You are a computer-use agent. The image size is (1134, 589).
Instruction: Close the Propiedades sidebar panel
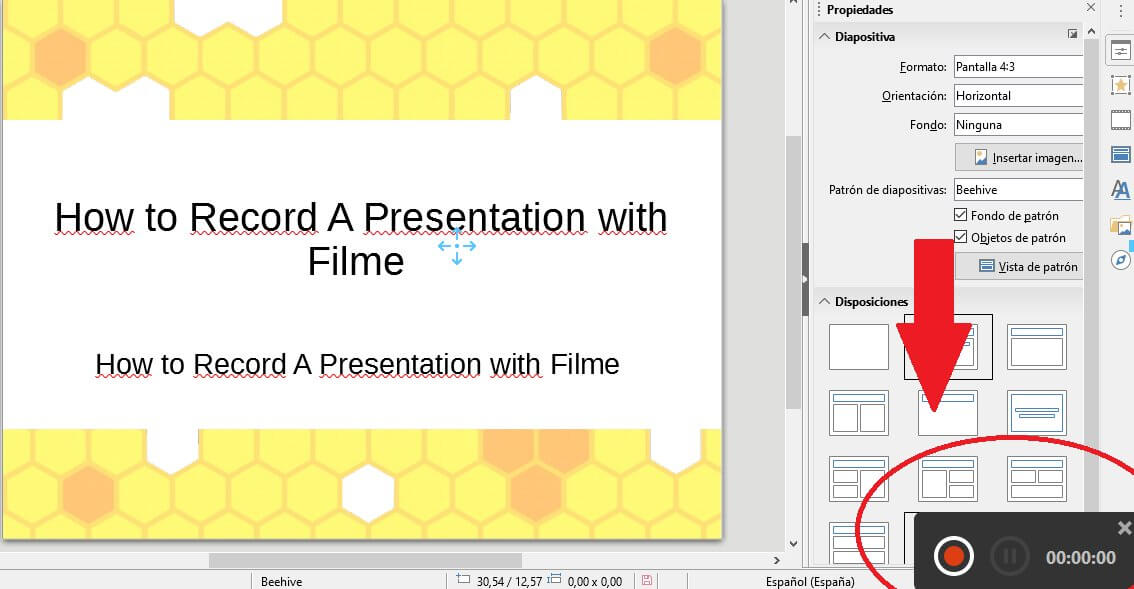(x=1091, y=7)
